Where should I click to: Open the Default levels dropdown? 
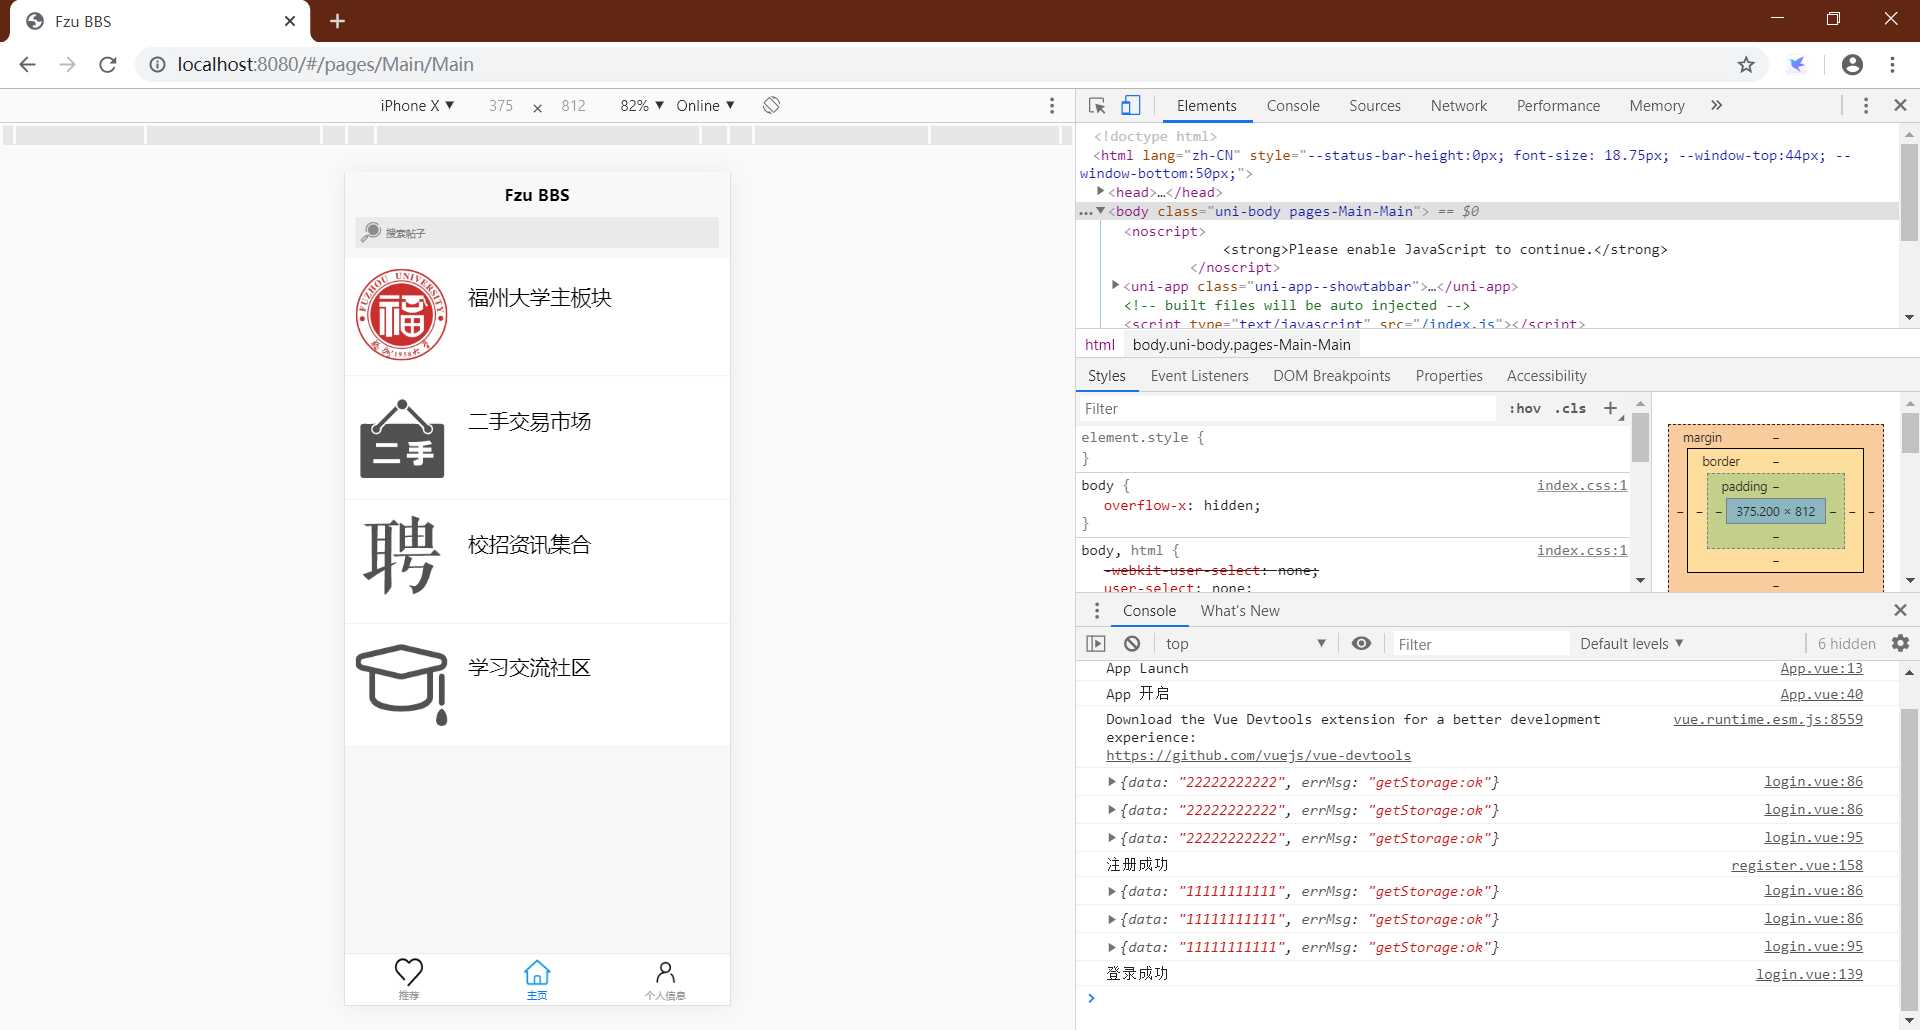[1632, 643]
